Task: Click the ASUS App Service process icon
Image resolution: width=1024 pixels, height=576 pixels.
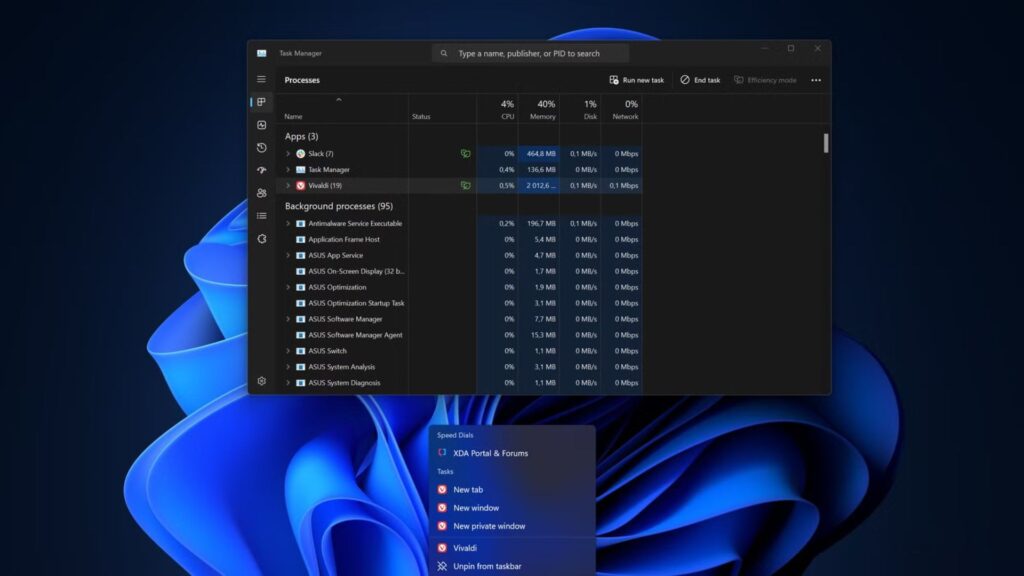Action: (x=300, y=255)
